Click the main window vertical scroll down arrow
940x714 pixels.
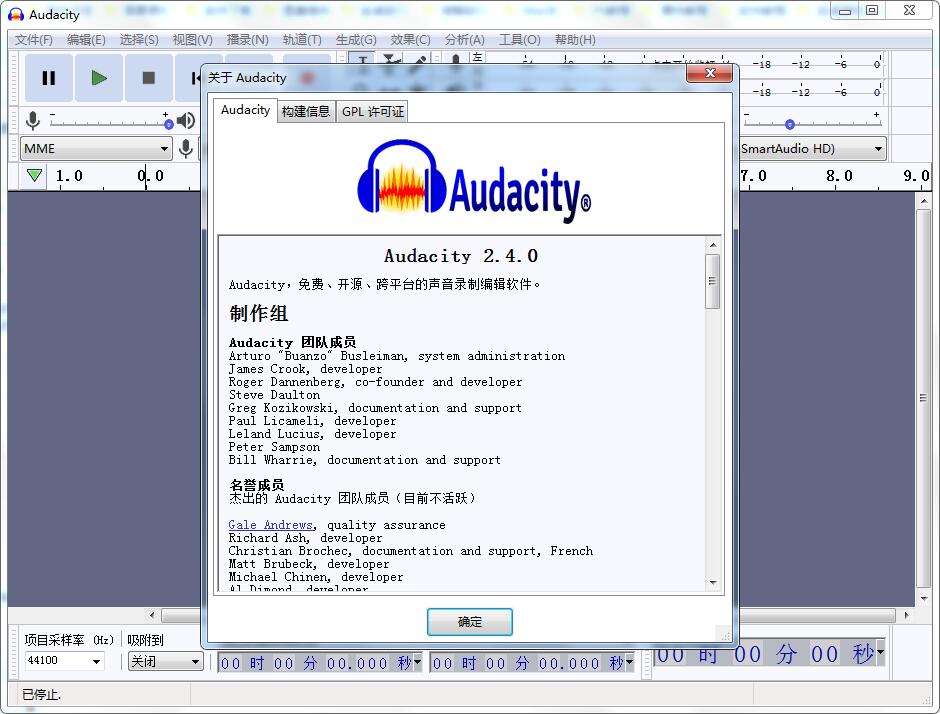924,598
